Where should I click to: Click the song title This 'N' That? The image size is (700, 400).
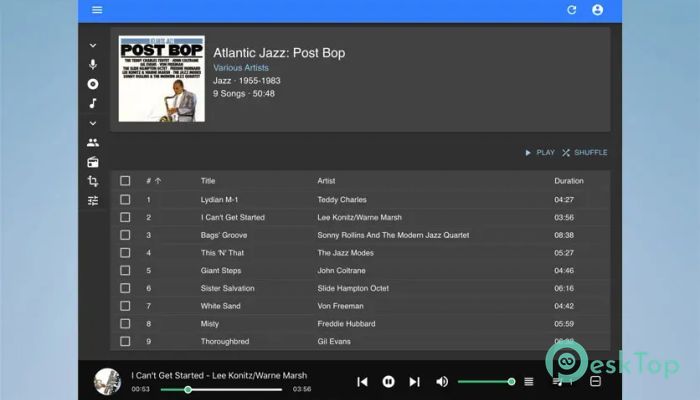(222, 253)
